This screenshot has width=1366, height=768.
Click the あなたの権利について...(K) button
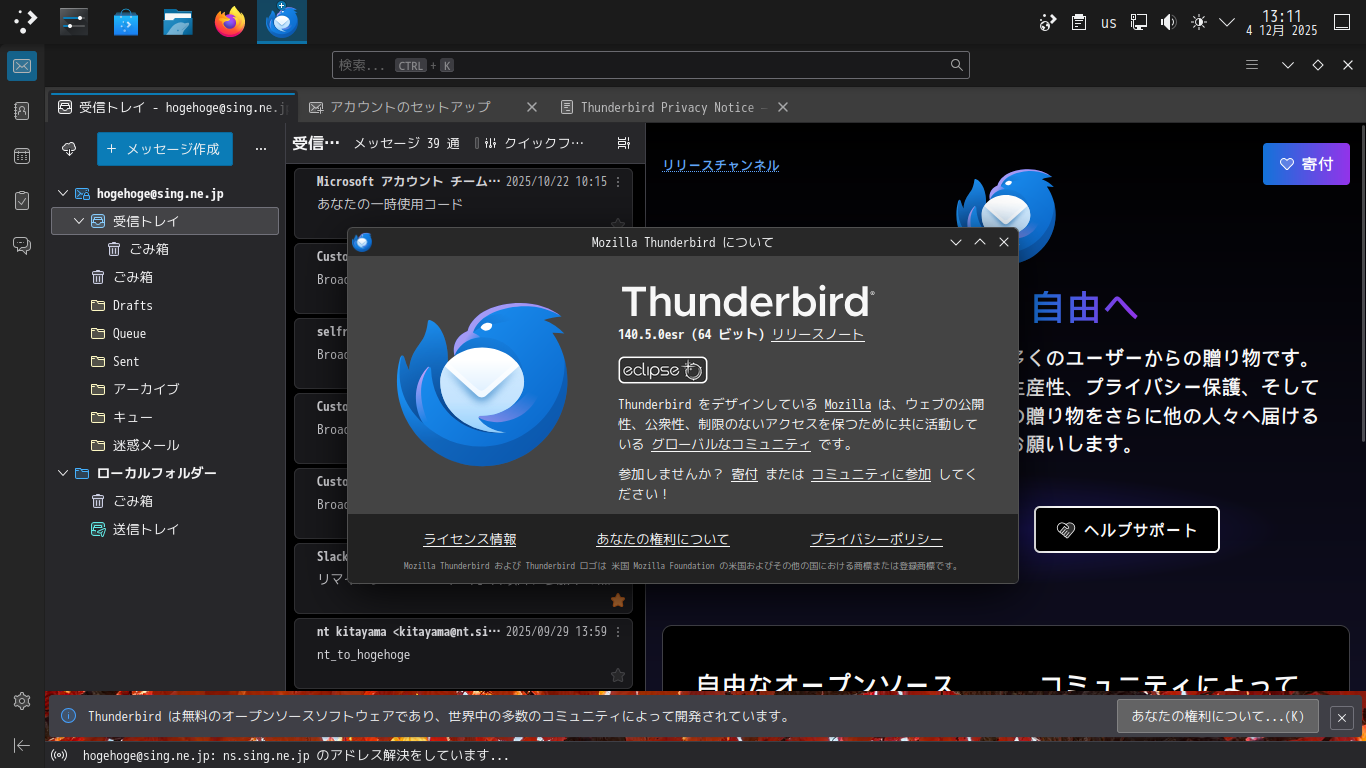pyautogui.click(x=1217, y=716)
